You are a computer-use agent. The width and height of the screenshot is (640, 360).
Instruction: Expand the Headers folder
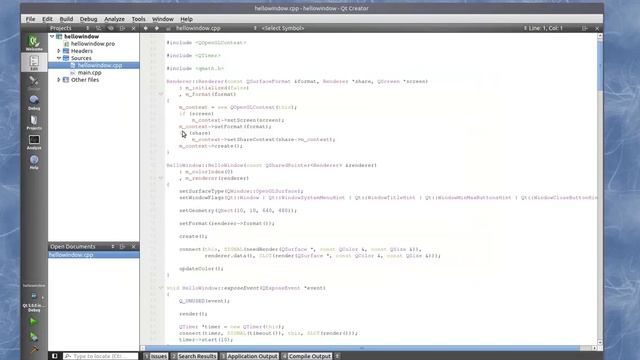click(59, 51)
